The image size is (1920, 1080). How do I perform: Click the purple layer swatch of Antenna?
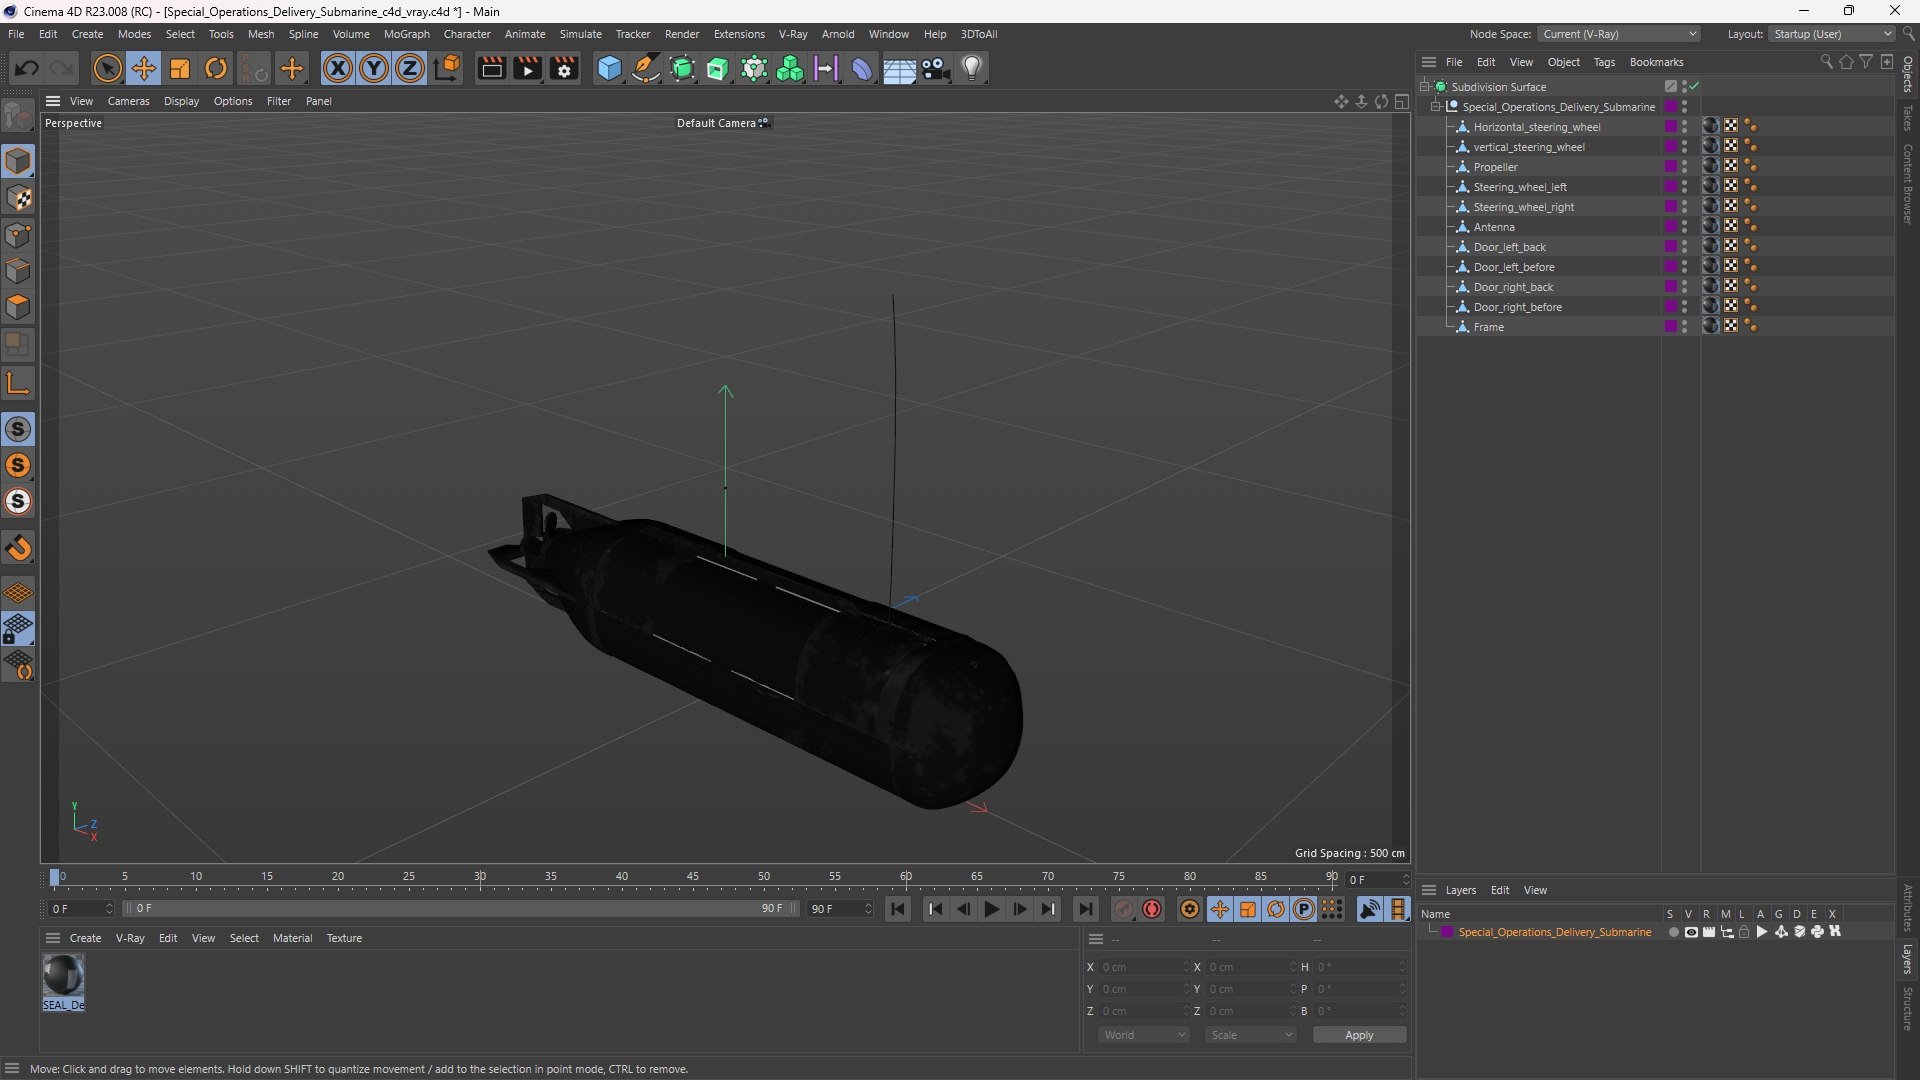click(x=1670, y=227)
